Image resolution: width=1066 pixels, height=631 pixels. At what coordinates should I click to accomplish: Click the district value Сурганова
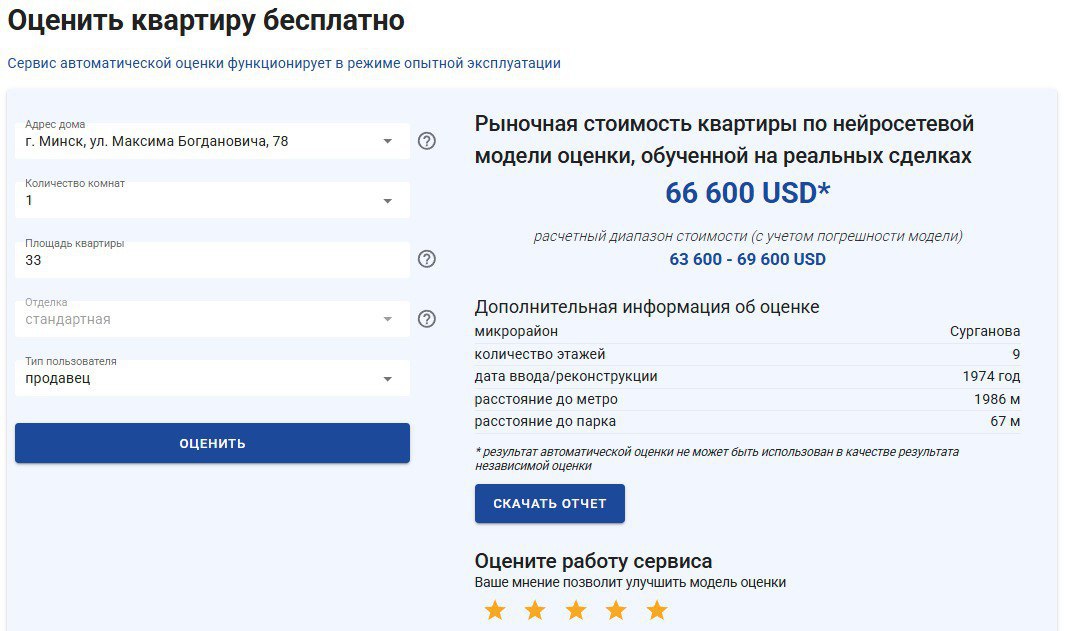pos(985,330)
